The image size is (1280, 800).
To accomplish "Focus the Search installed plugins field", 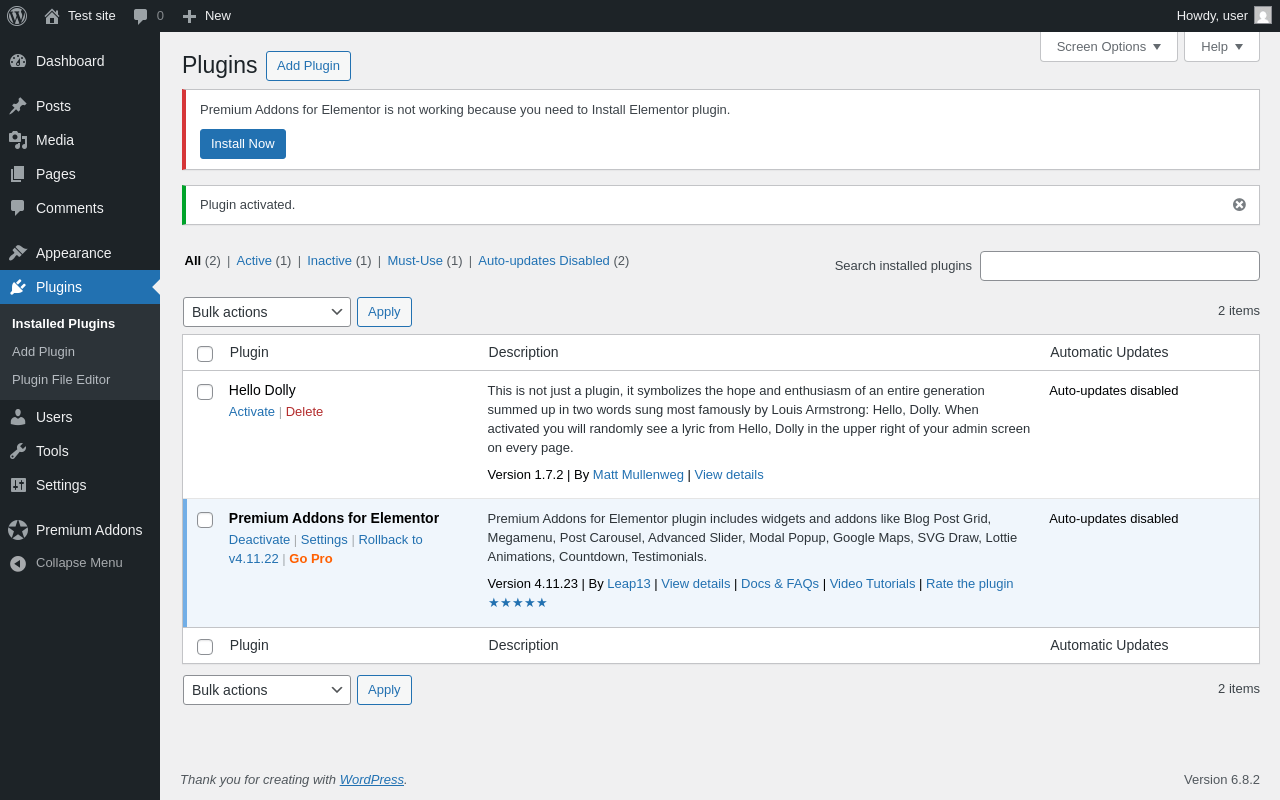I will pyautogui.click(x=1120, y=266).
